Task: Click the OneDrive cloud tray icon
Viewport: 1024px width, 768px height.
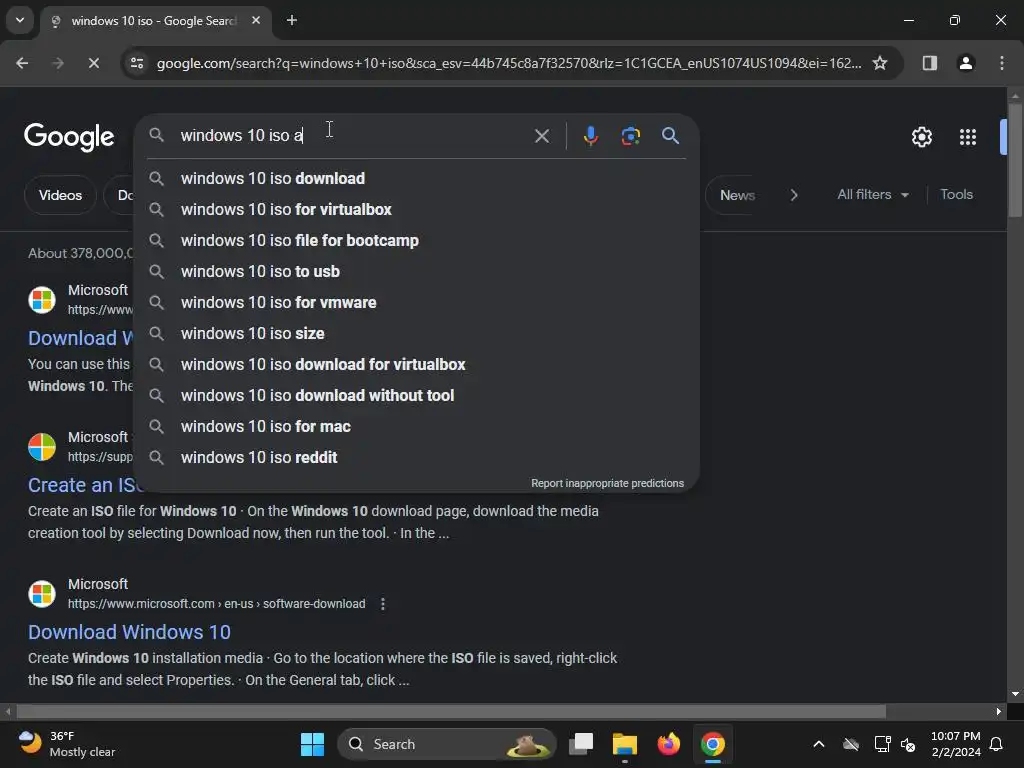Action: click(850, 744)
